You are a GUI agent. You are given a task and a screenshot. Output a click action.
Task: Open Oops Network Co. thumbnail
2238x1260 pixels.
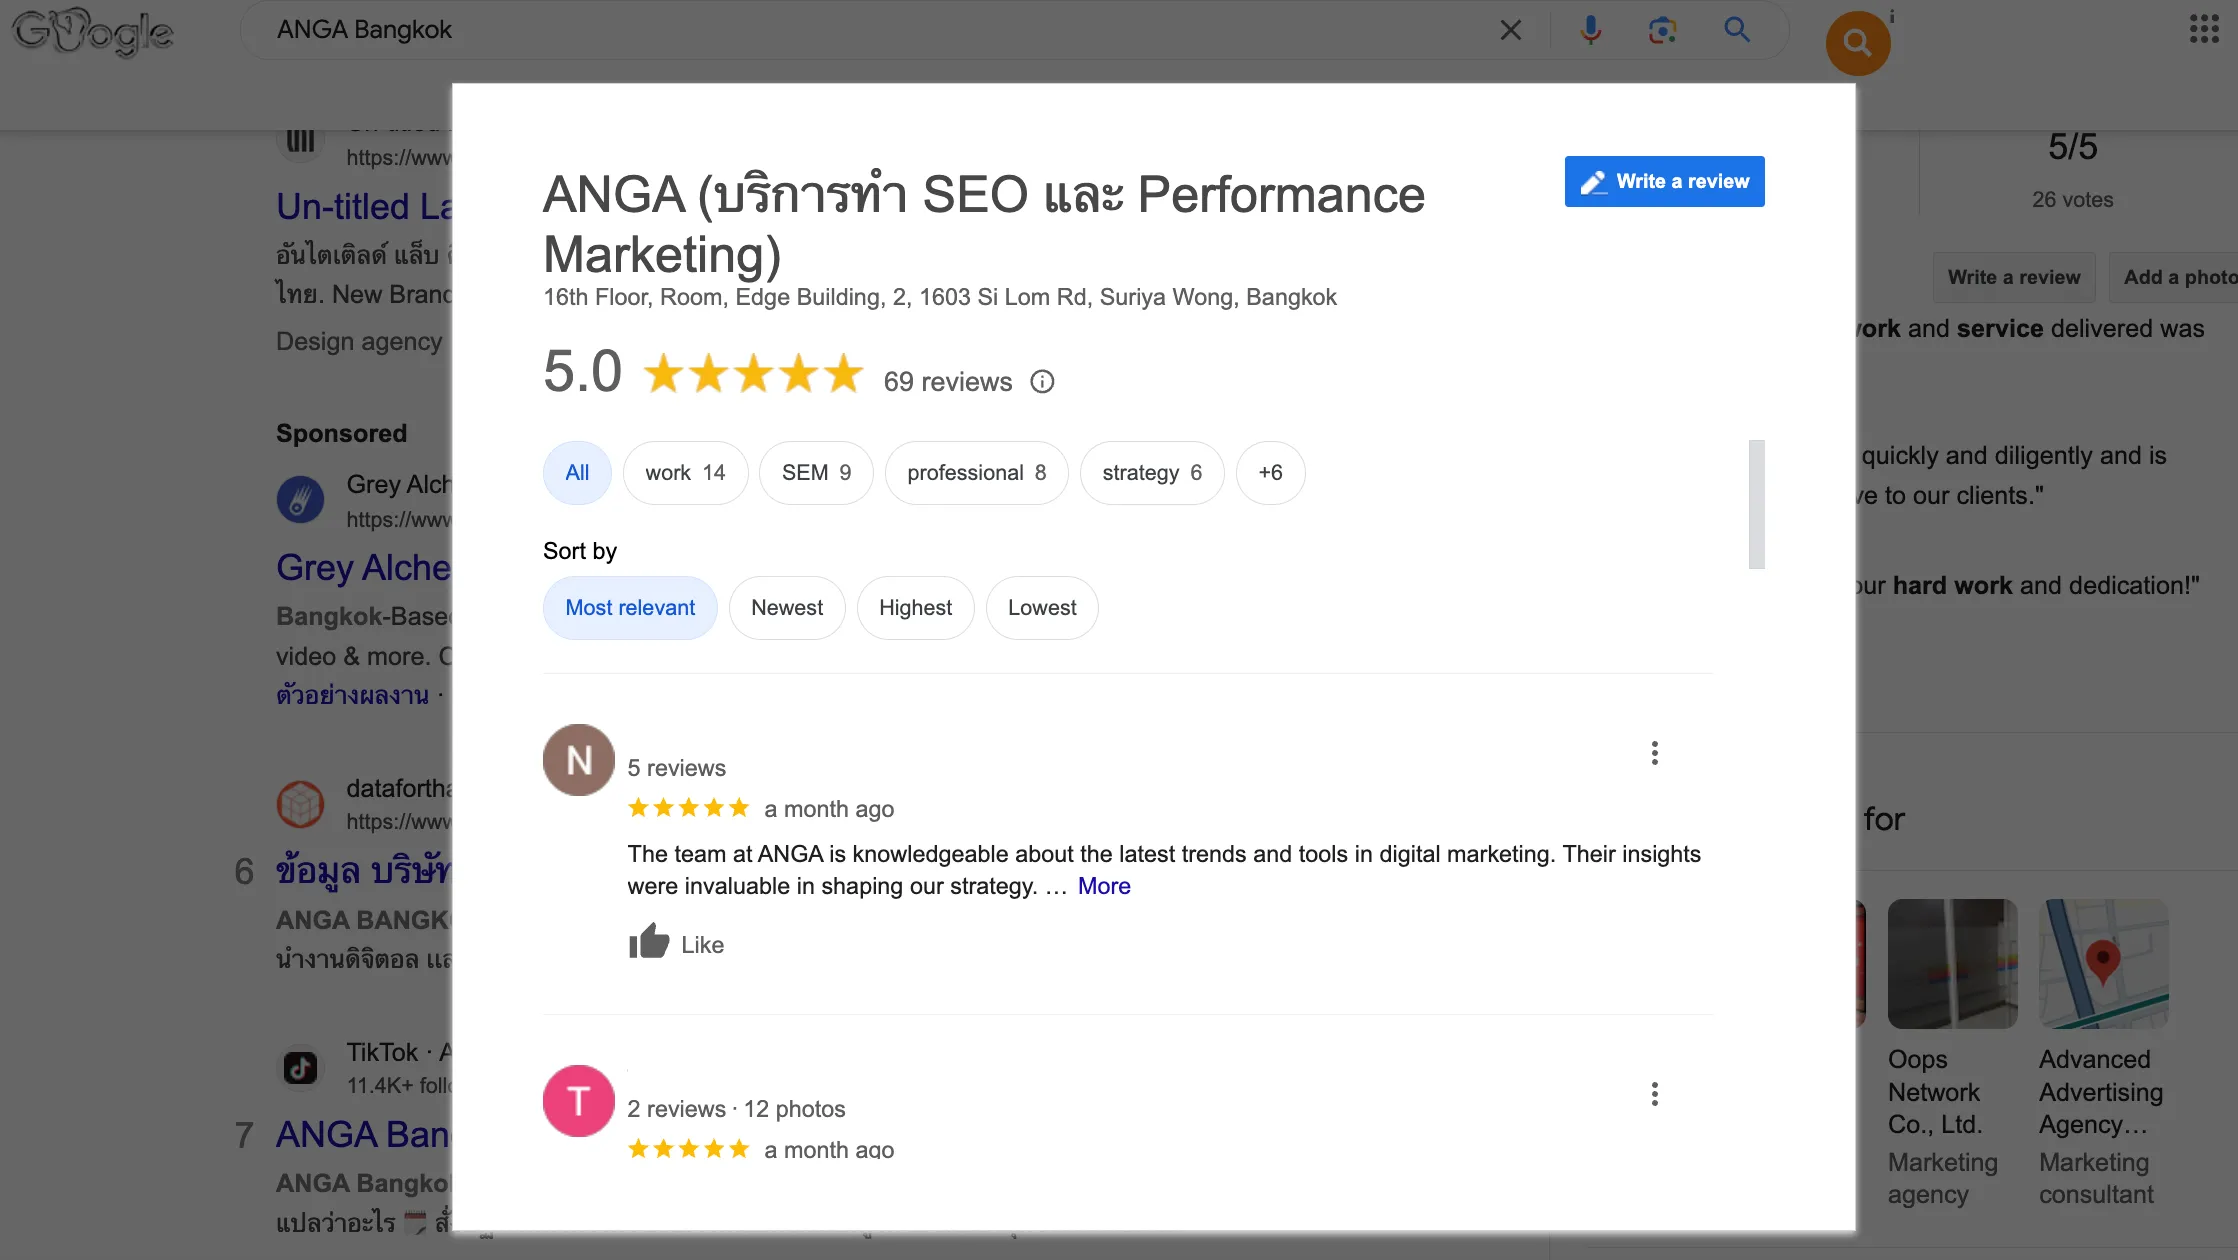point(1952,963)
